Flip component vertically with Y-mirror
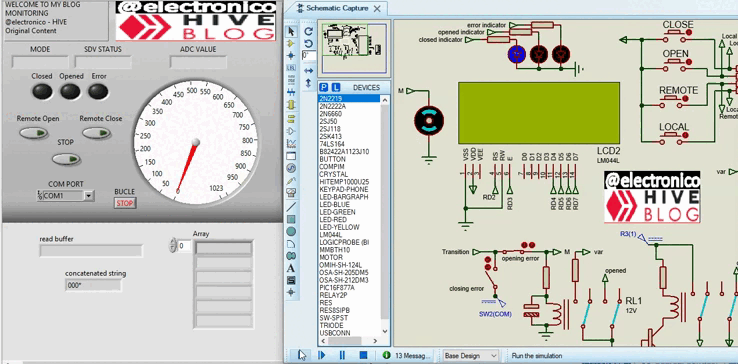Image resolution: width=738 pixels, height=364 pixels. (x=309, y=83)
